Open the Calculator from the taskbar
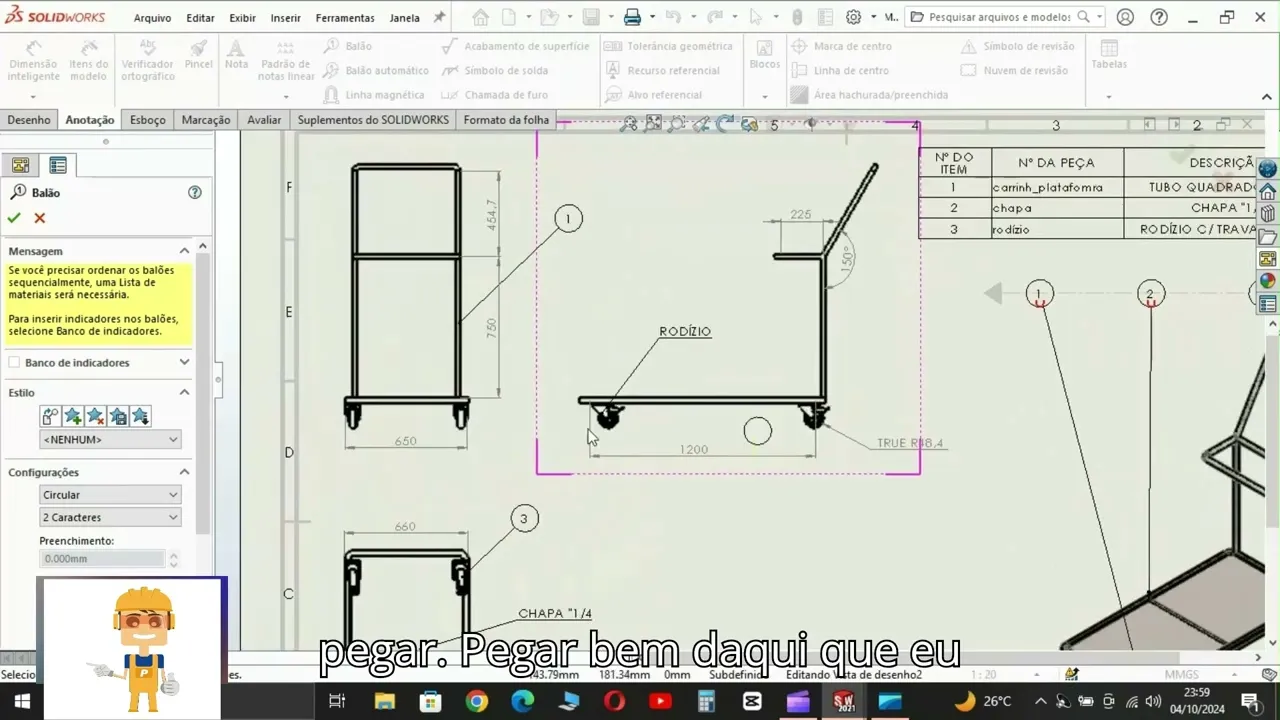The height and width of the screenshot is (720, 1280). [x=706, y=701]
